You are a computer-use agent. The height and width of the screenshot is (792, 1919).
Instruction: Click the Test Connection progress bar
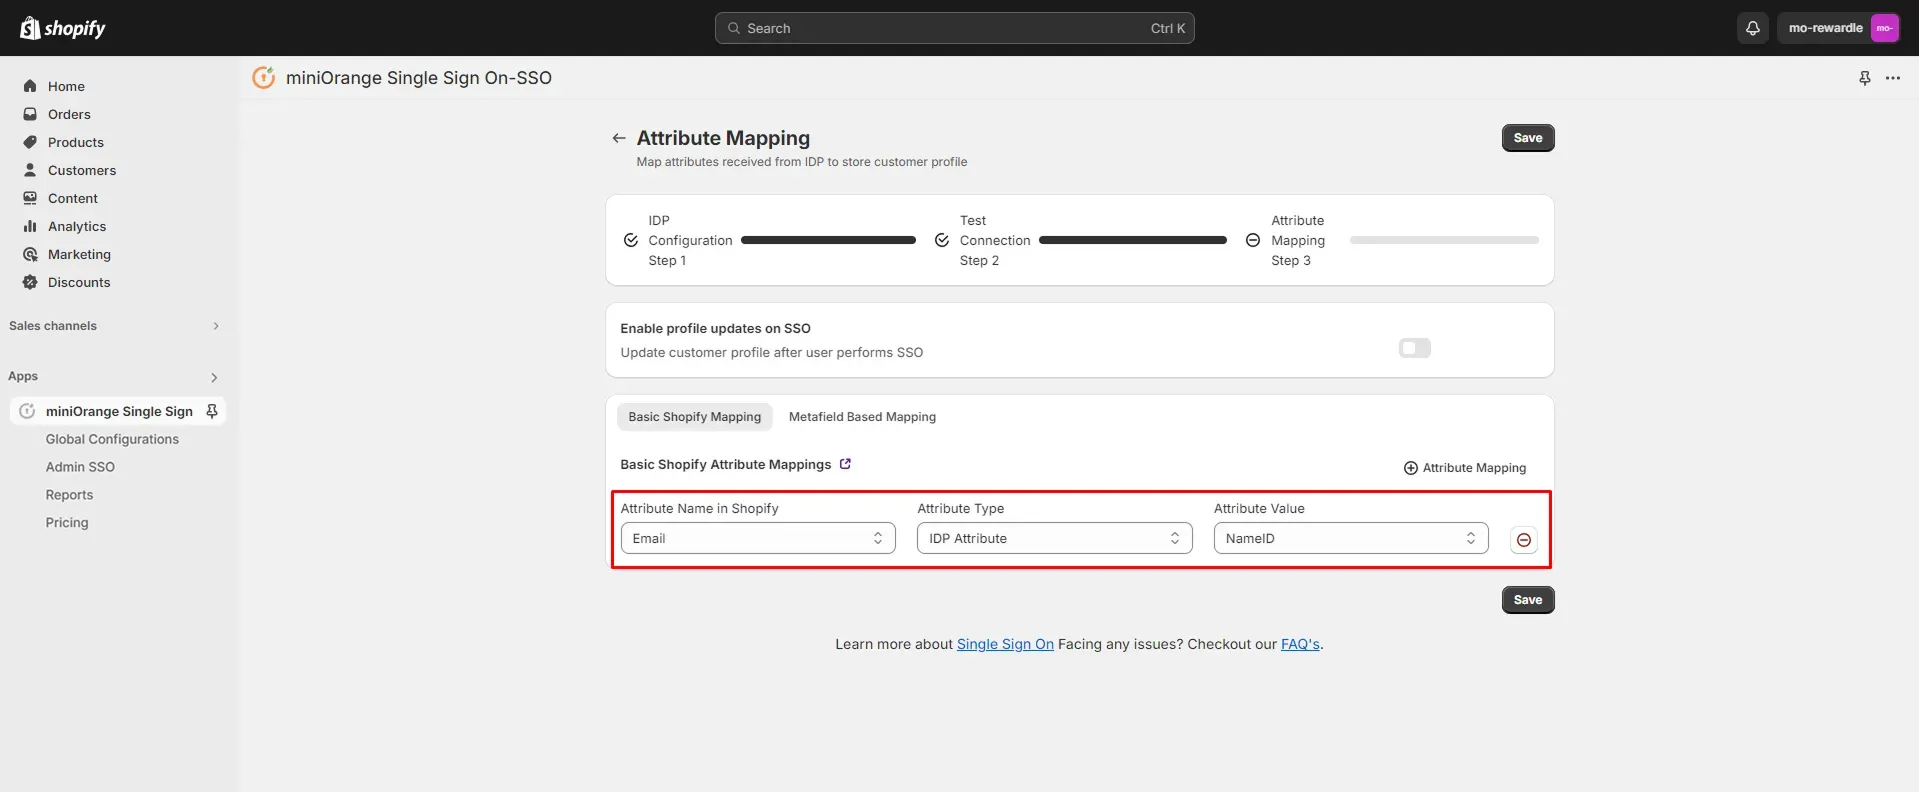[x=1133, y=240]
